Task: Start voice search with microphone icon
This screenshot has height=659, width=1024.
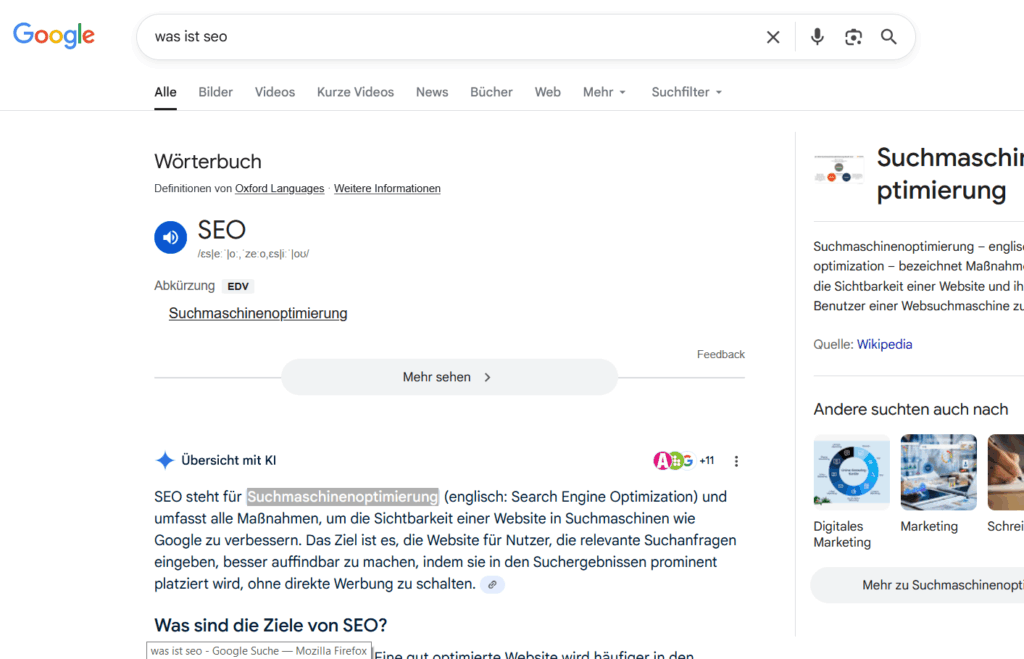Action: (817, 37)
